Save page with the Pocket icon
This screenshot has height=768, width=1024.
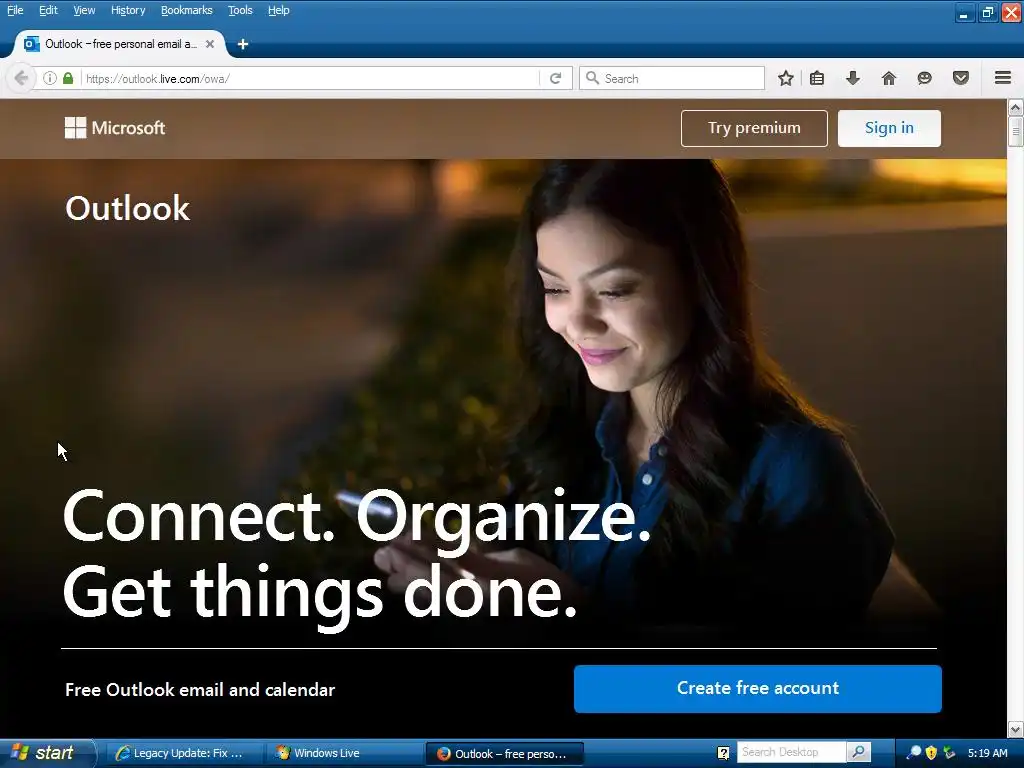[x=961, y=78]
